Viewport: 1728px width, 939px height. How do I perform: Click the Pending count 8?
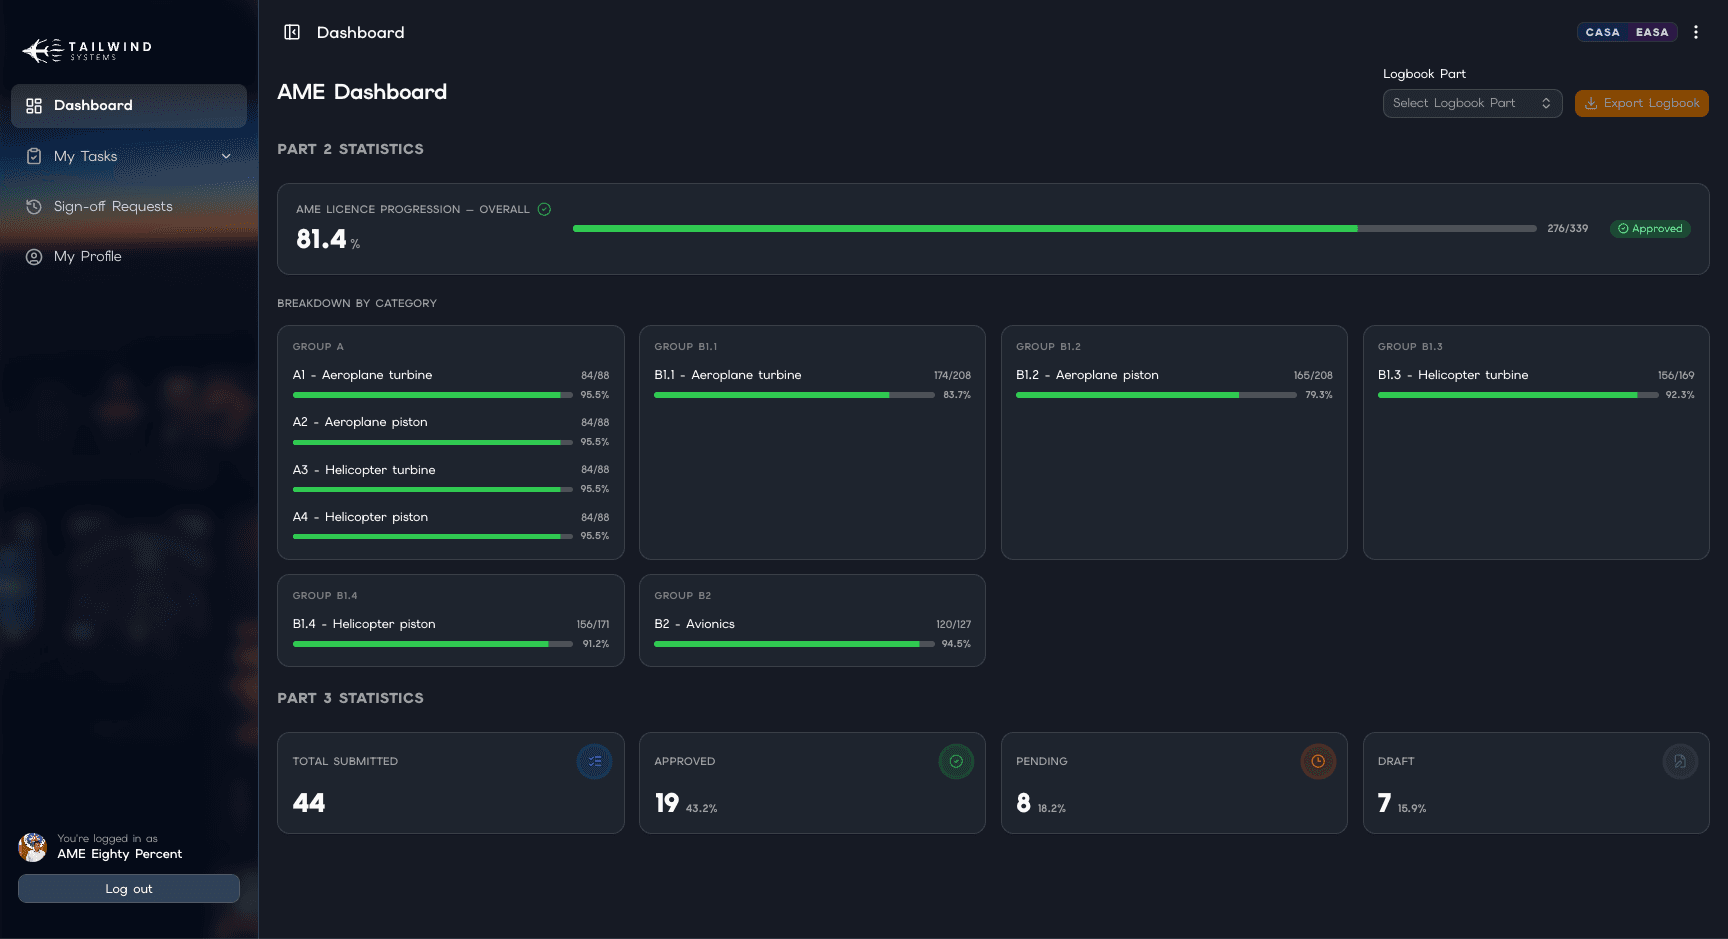coord(1023,803)
